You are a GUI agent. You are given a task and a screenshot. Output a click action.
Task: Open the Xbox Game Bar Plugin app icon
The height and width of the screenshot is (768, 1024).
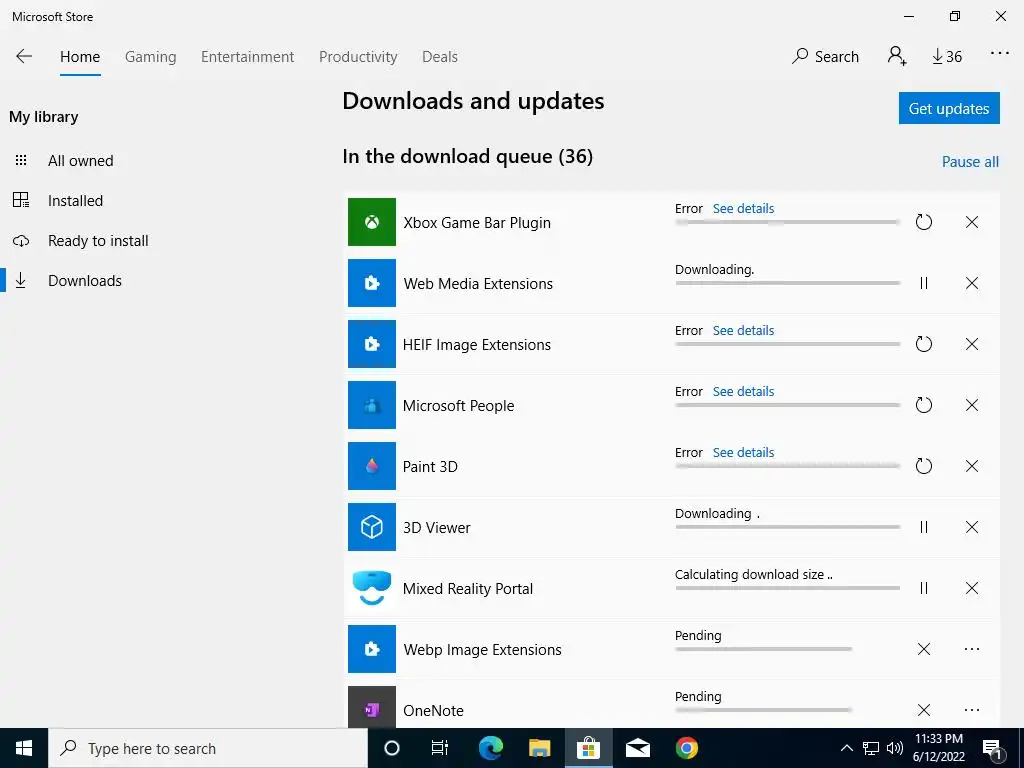[372, 222]
